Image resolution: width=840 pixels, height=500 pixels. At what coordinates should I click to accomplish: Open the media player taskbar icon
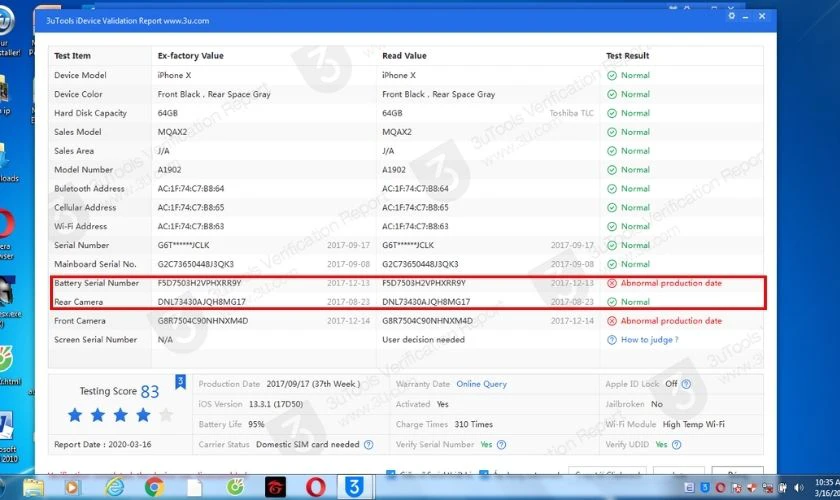pyautogui.click(x=72, y=487)
